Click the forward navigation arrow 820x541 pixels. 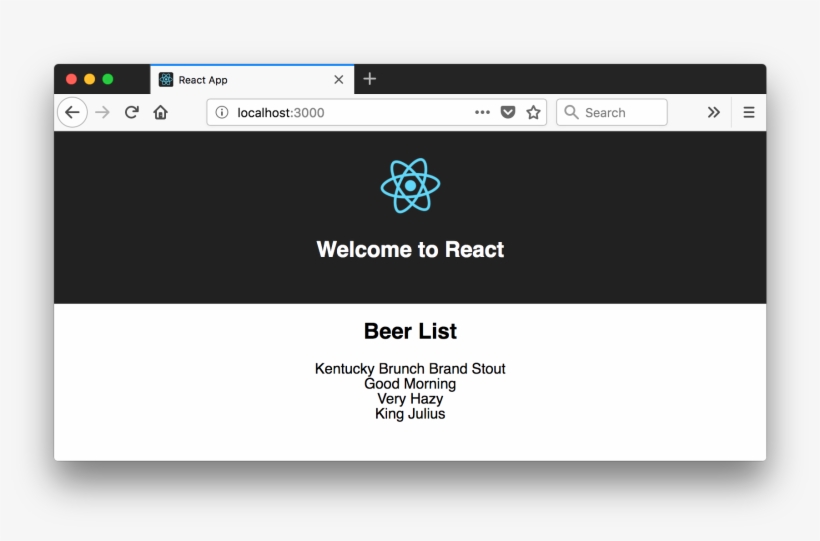102,112
